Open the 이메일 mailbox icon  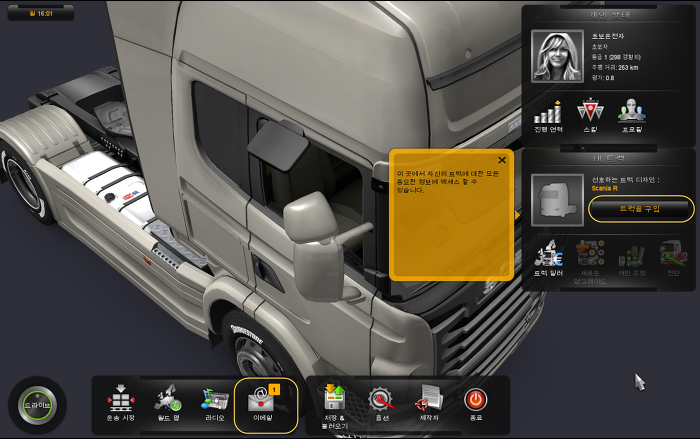262,403
